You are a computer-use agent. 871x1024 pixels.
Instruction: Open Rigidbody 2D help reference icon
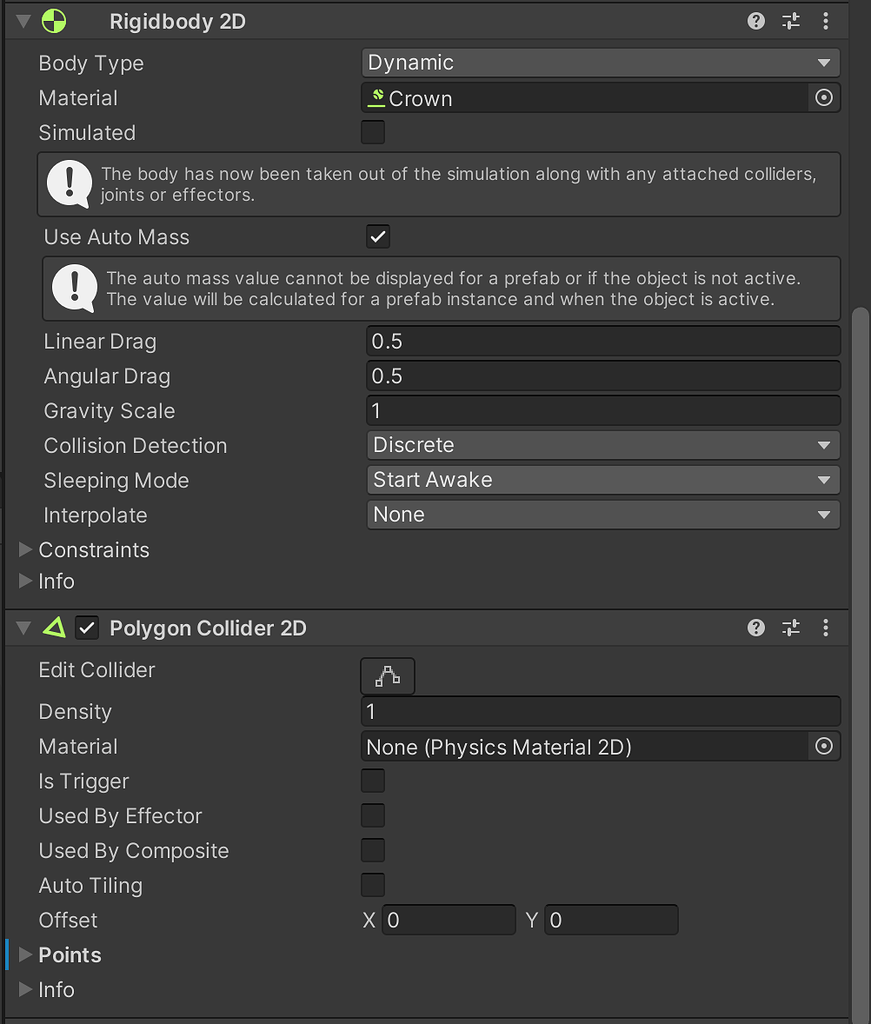756,21
